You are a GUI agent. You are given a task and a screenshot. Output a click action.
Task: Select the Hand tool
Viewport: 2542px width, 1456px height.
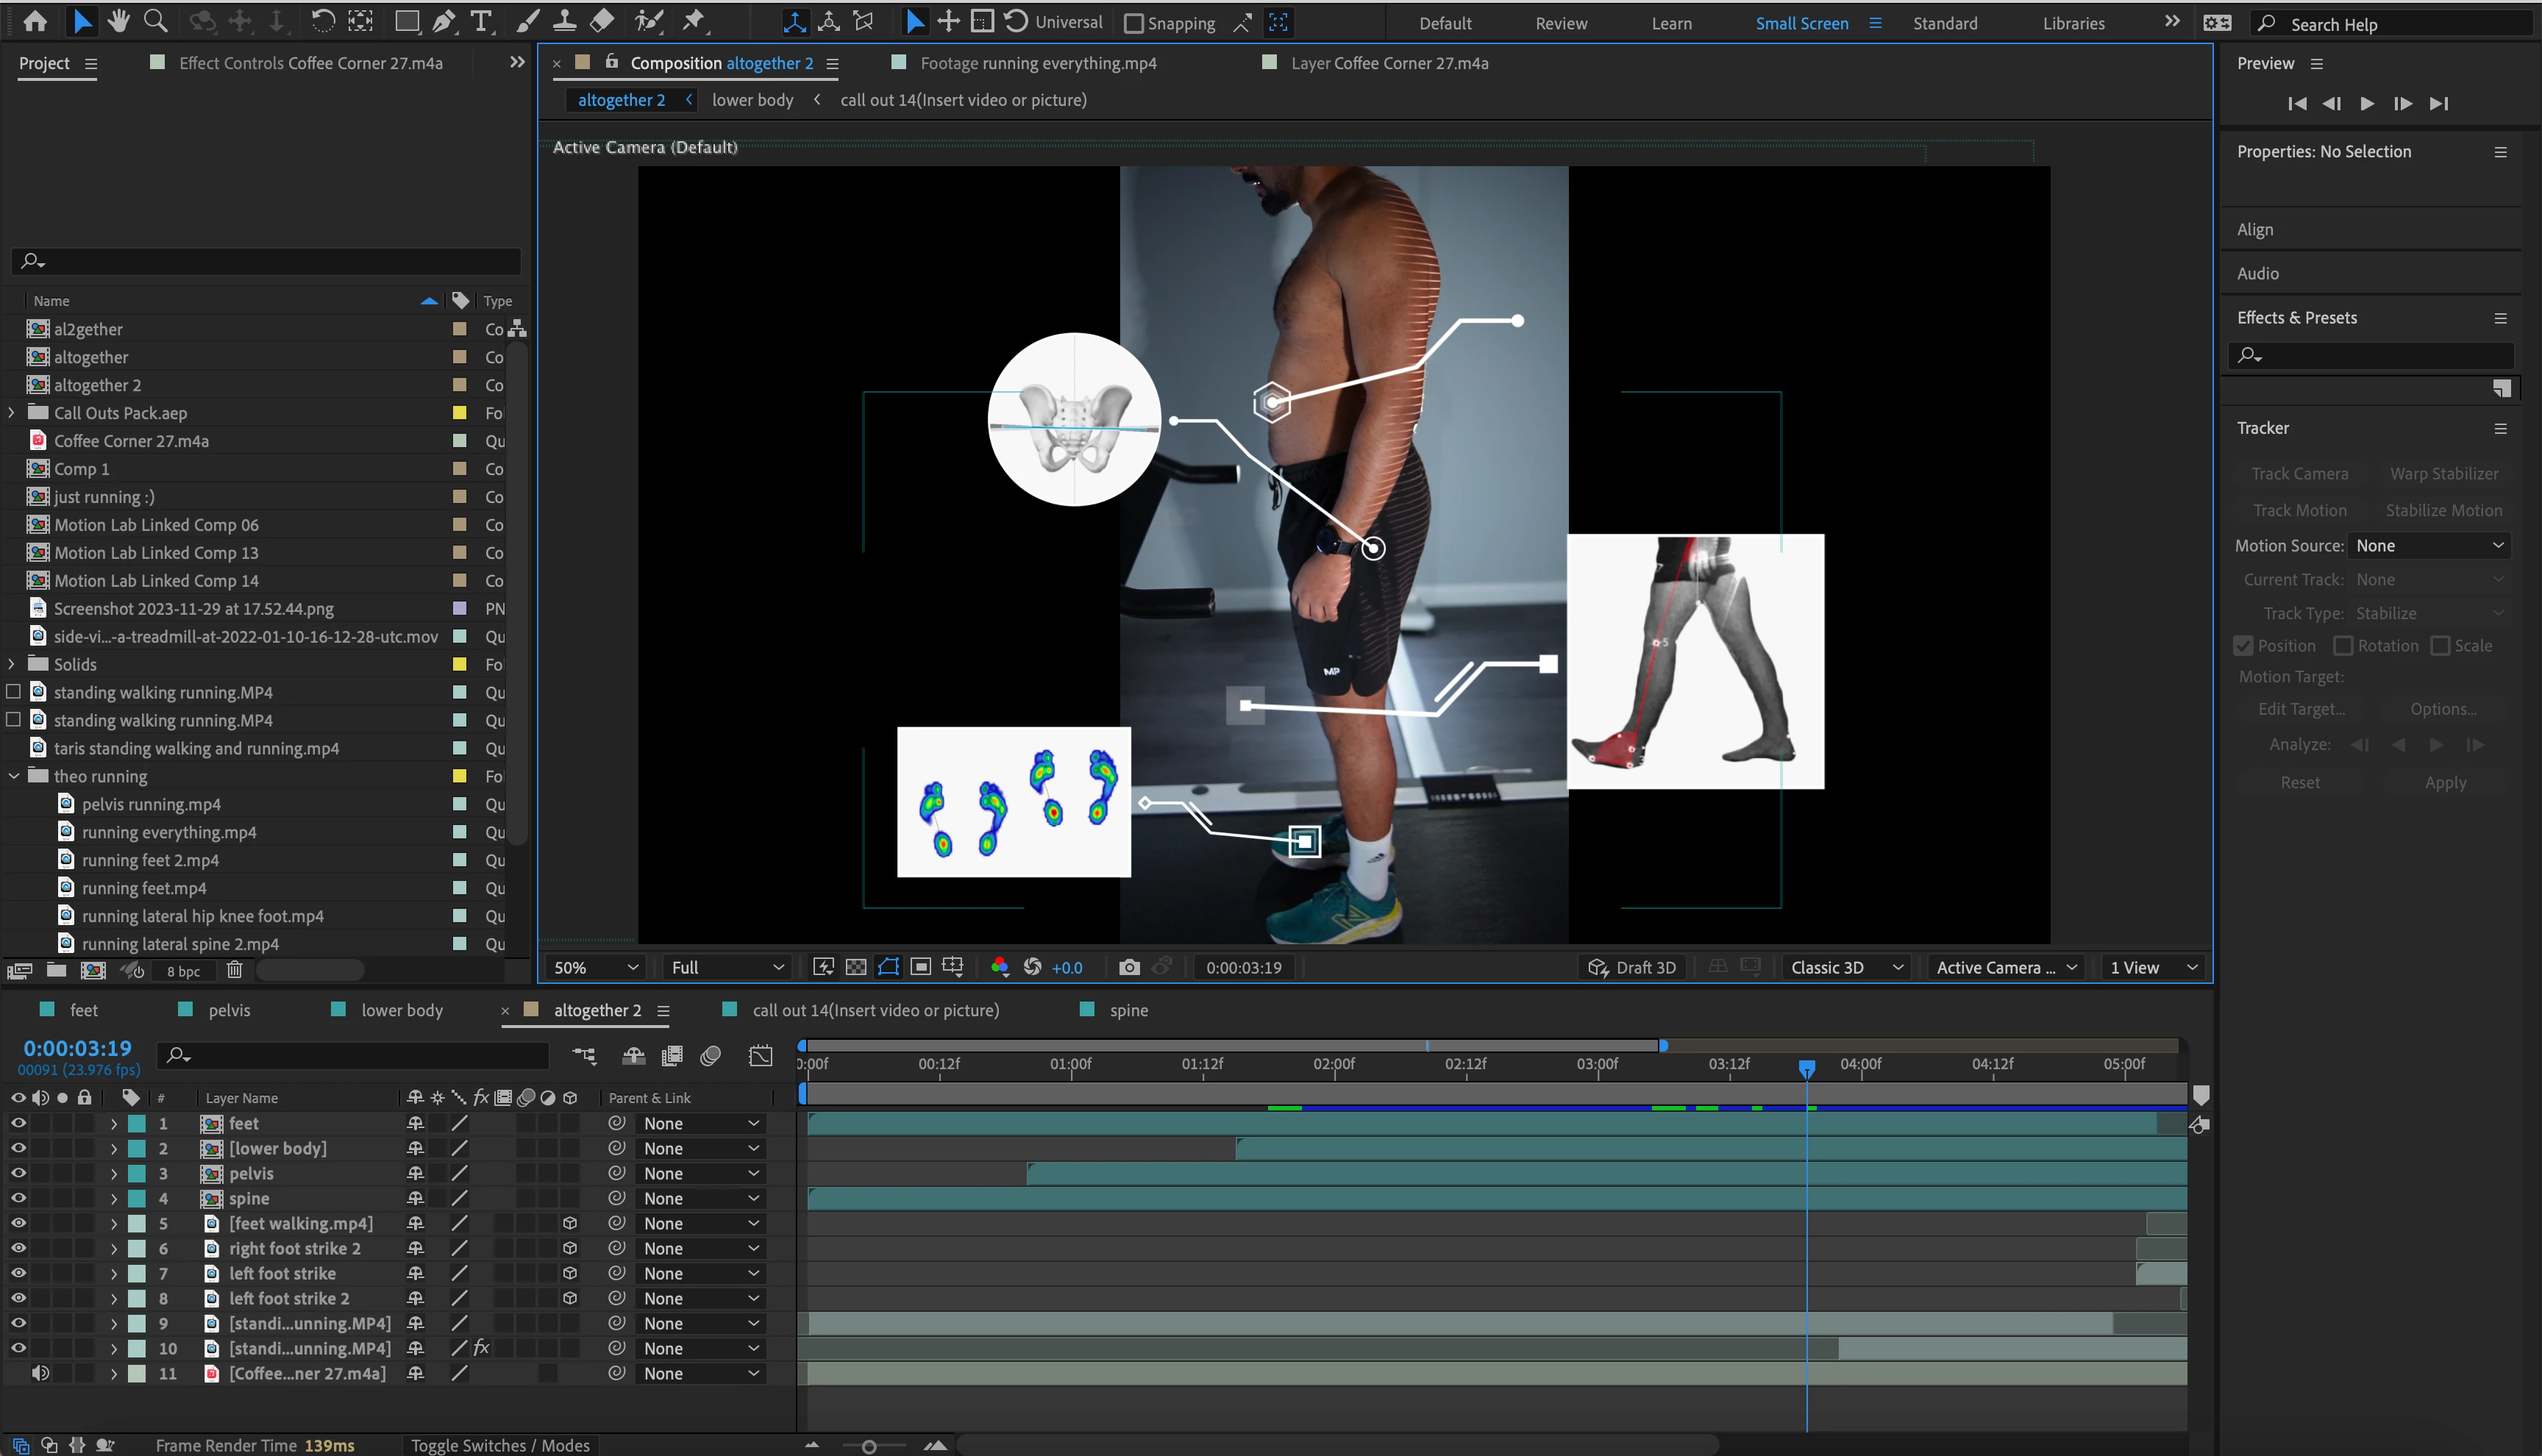click(x=119, y=21)
